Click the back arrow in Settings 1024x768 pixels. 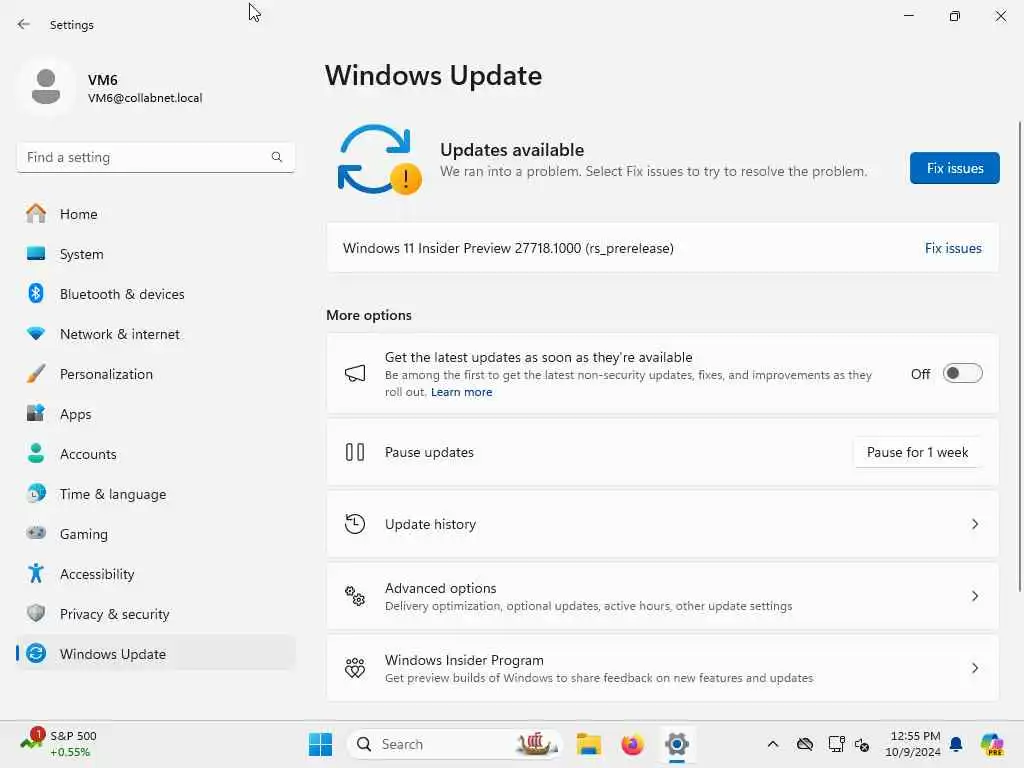click(x=24, y=24)
